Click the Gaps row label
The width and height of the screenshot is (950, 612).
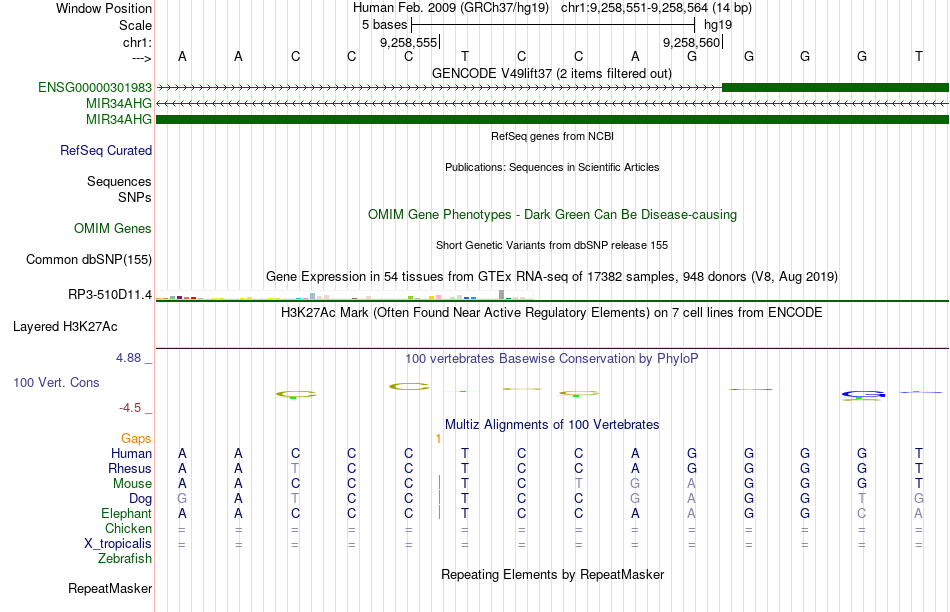pos(136,438)
